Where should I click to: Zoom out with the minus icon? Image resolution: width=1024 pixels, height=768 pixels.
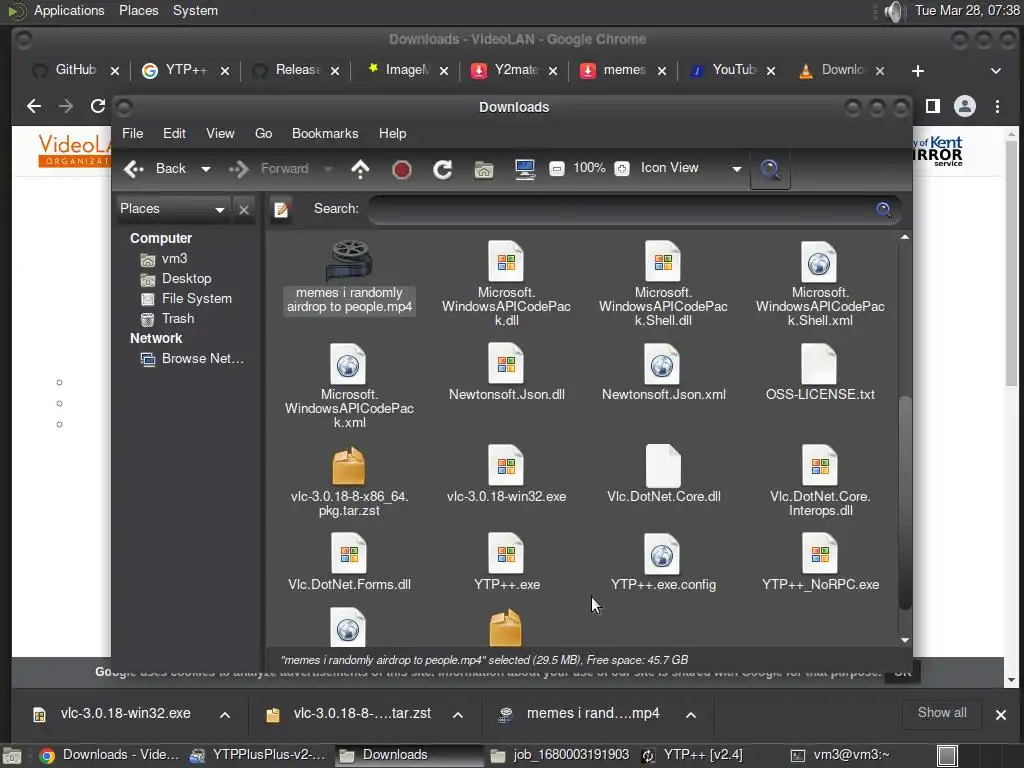[x=556, y=169]
